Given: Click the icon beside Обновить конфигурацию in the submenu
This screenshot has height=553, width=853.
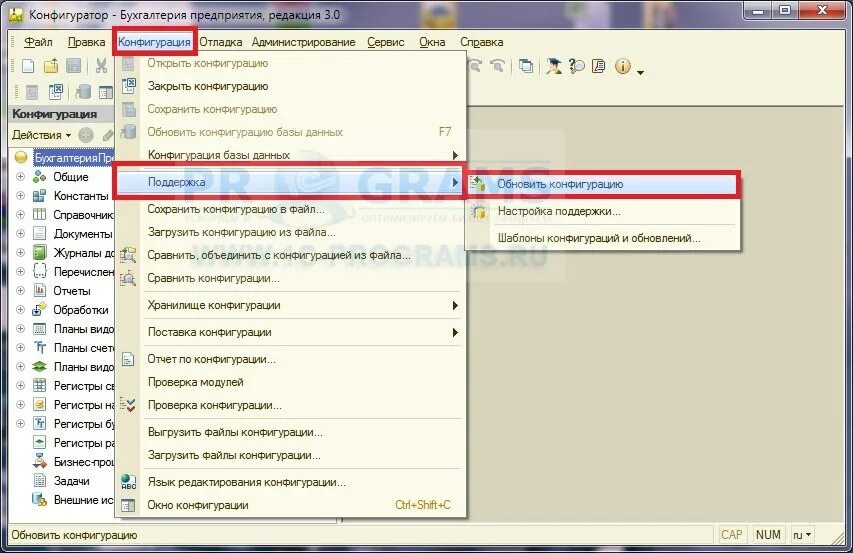Looking at the screenshot, I should [478, 184].
